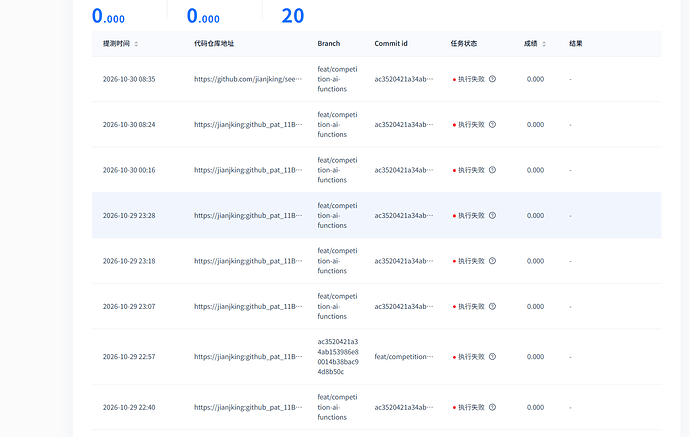Image resolution: width=690 pixels, height=437 pixels.
Task: Click the full commit hash ac3520421a34ab153986e8… in 22:57 row
Action: [x=338, y=356]
